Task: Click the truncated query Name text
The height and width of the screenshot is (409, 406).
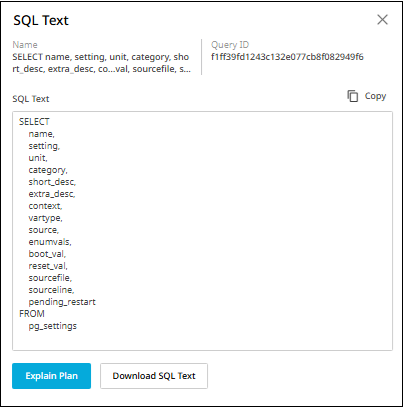Action: [x=101, y=63]
